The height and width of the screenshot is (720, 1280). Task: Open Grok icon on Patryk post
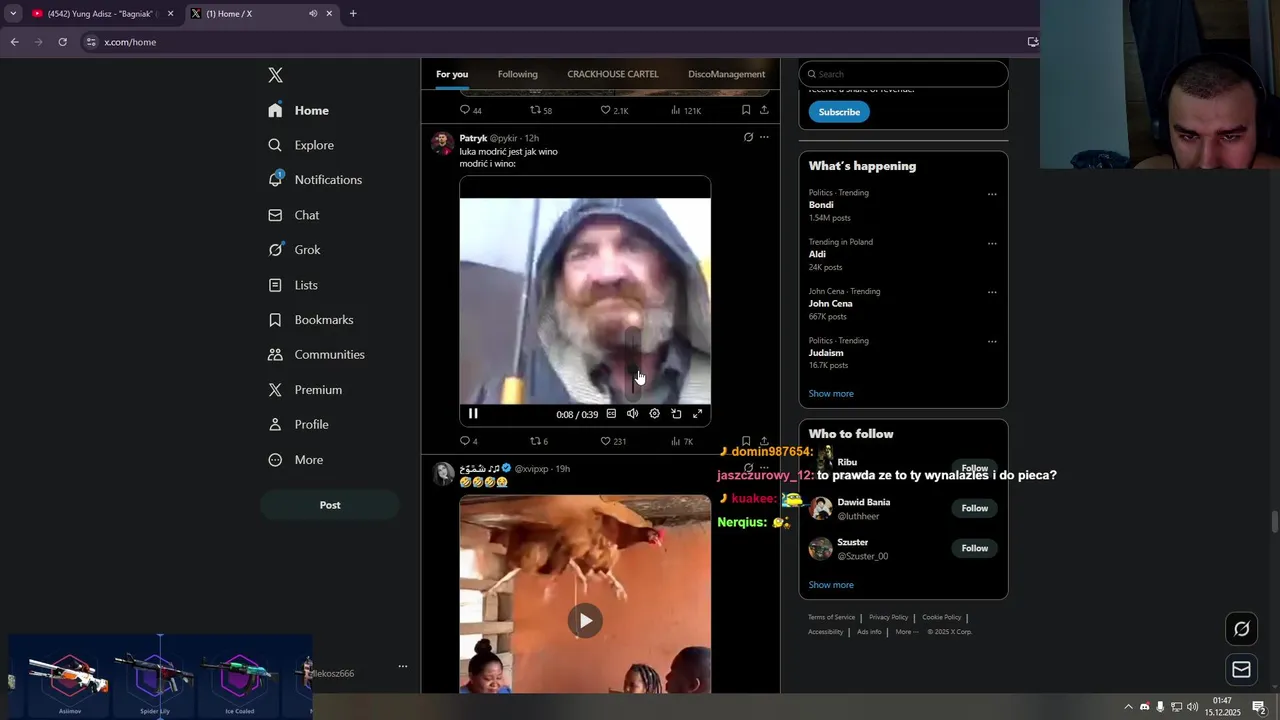pyautogui.click(x=748, y=137)
